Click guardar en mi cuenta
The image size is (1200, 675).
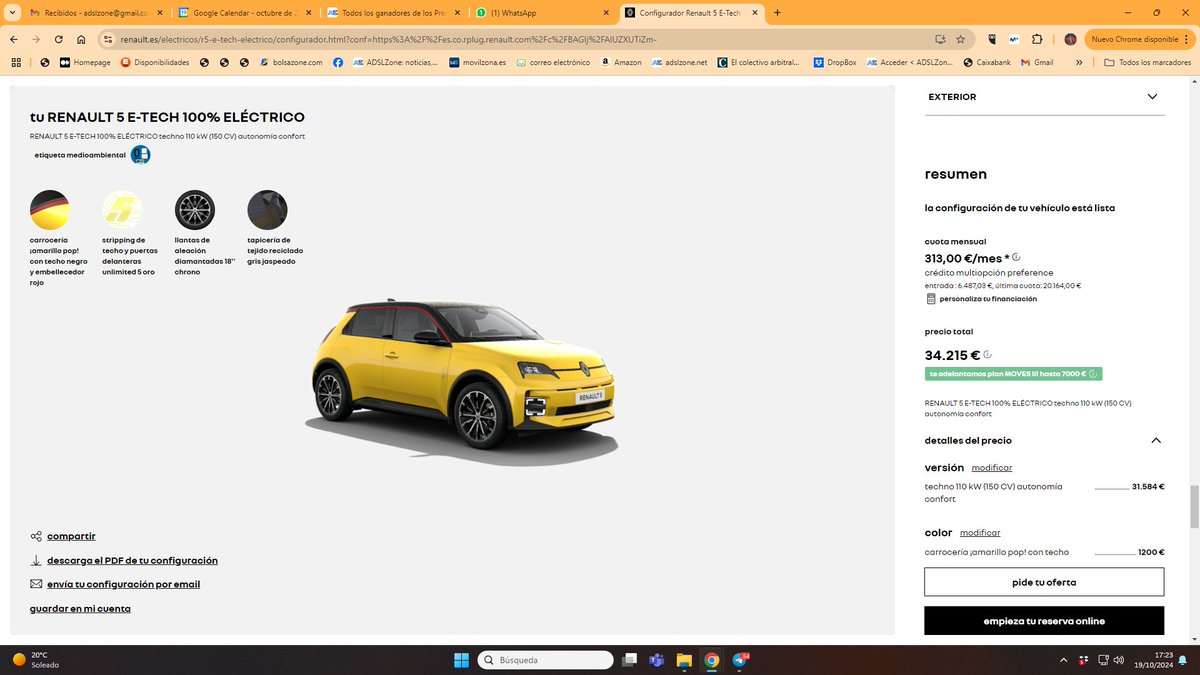(x=80, y=608)
